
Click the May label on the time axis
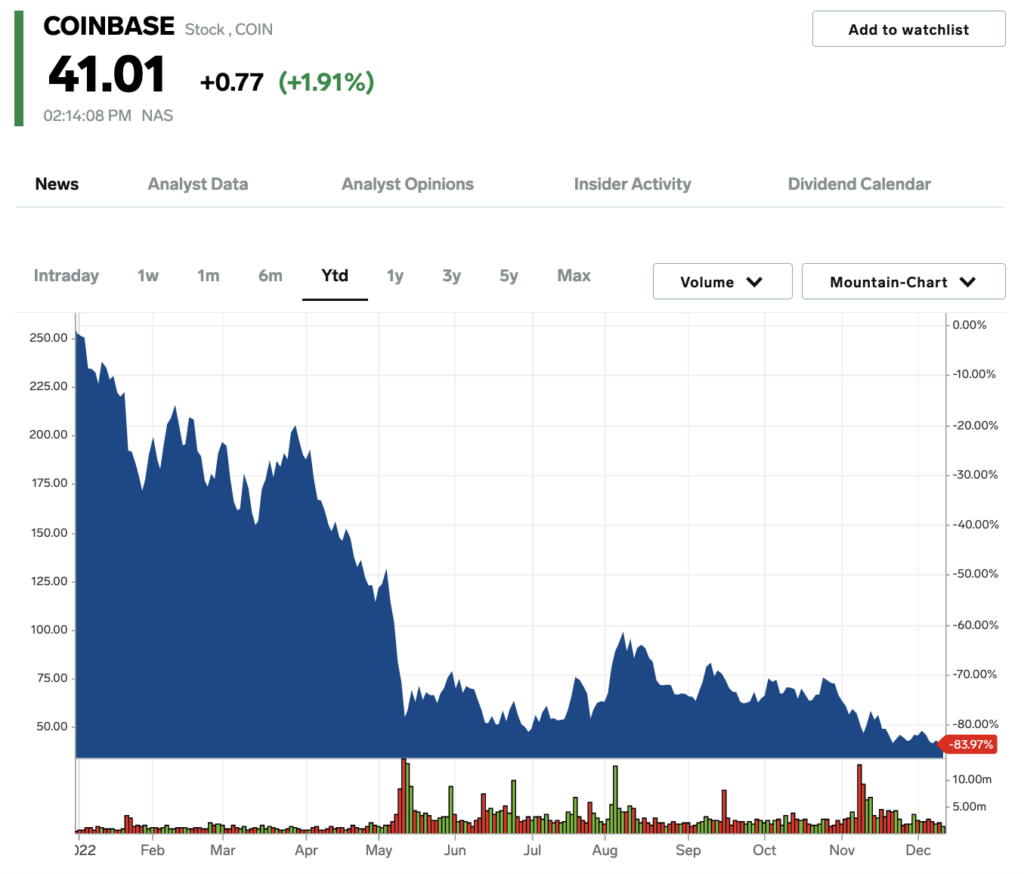pos(379,850)
